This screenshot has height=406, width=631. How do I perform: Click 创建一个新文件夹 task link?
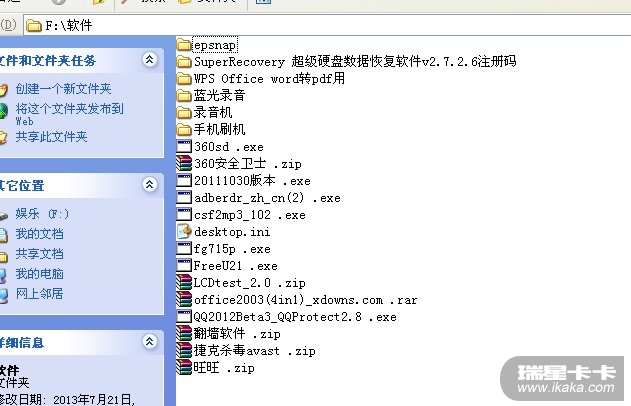(x=63, y=89)
